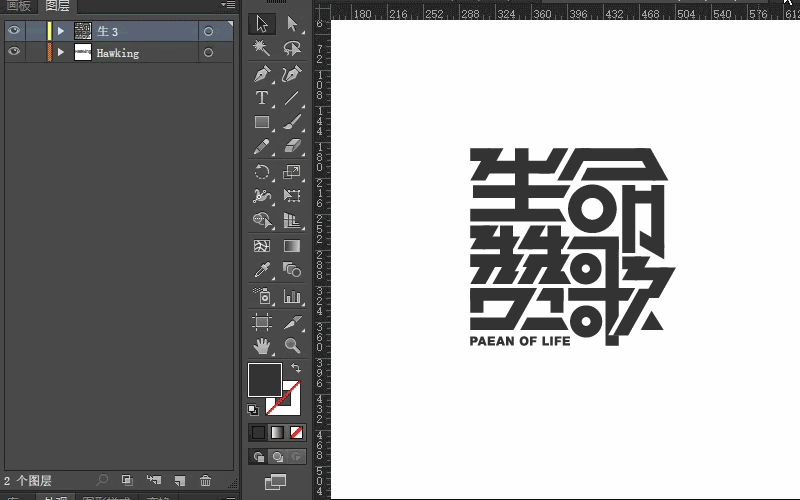The width and height of the screenshot is (800, 500).
Task: Change screen mode button
Action: pyautogui.click(x=276, y=481)
